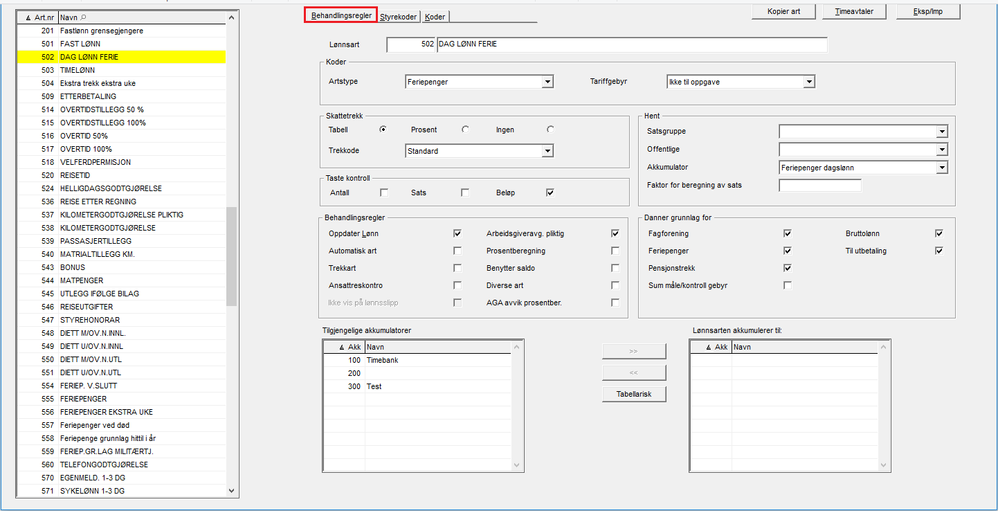Image resolution: width=998 pixels, height=511 pixels.
Task: Toggle the Bruttolønn checkbox
Action: (938, 233)
